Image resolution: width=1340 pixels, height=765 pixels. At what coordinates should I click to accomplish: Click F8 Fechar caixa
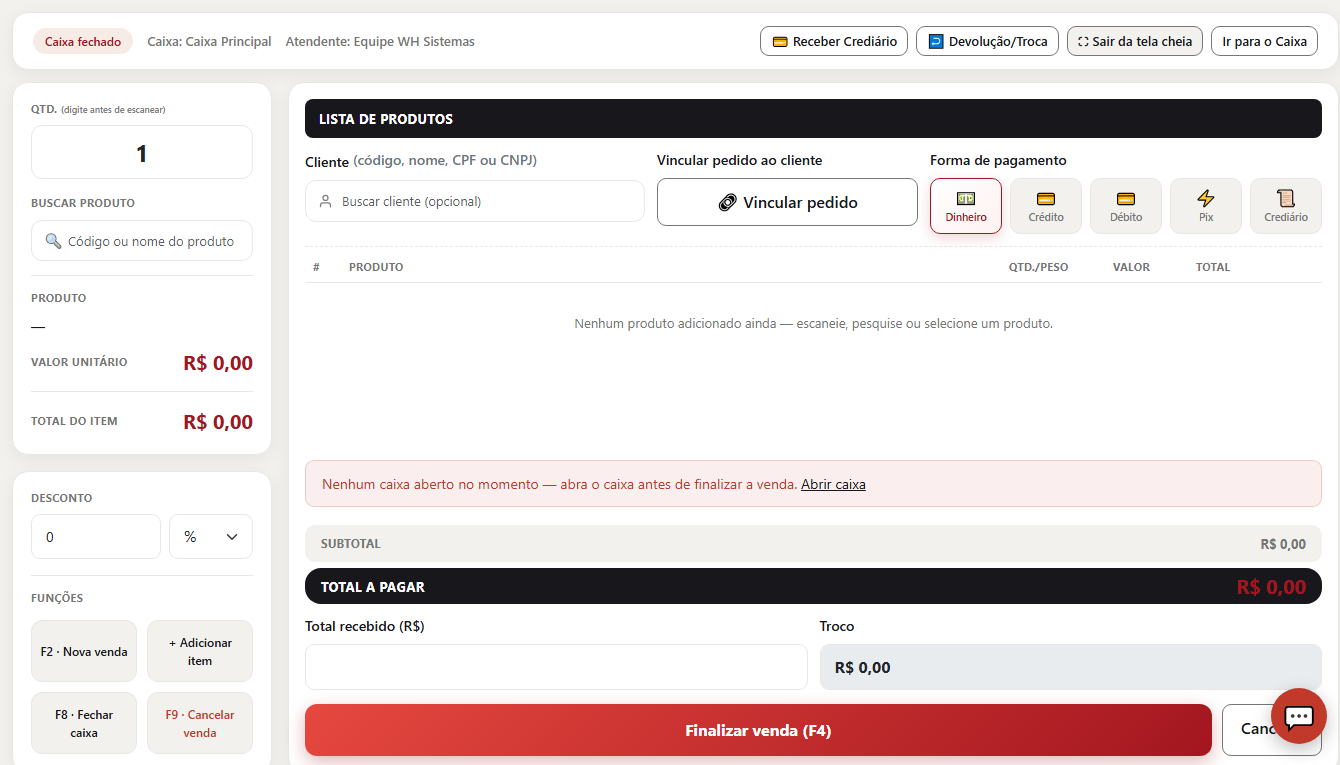(x=84, y=723)
